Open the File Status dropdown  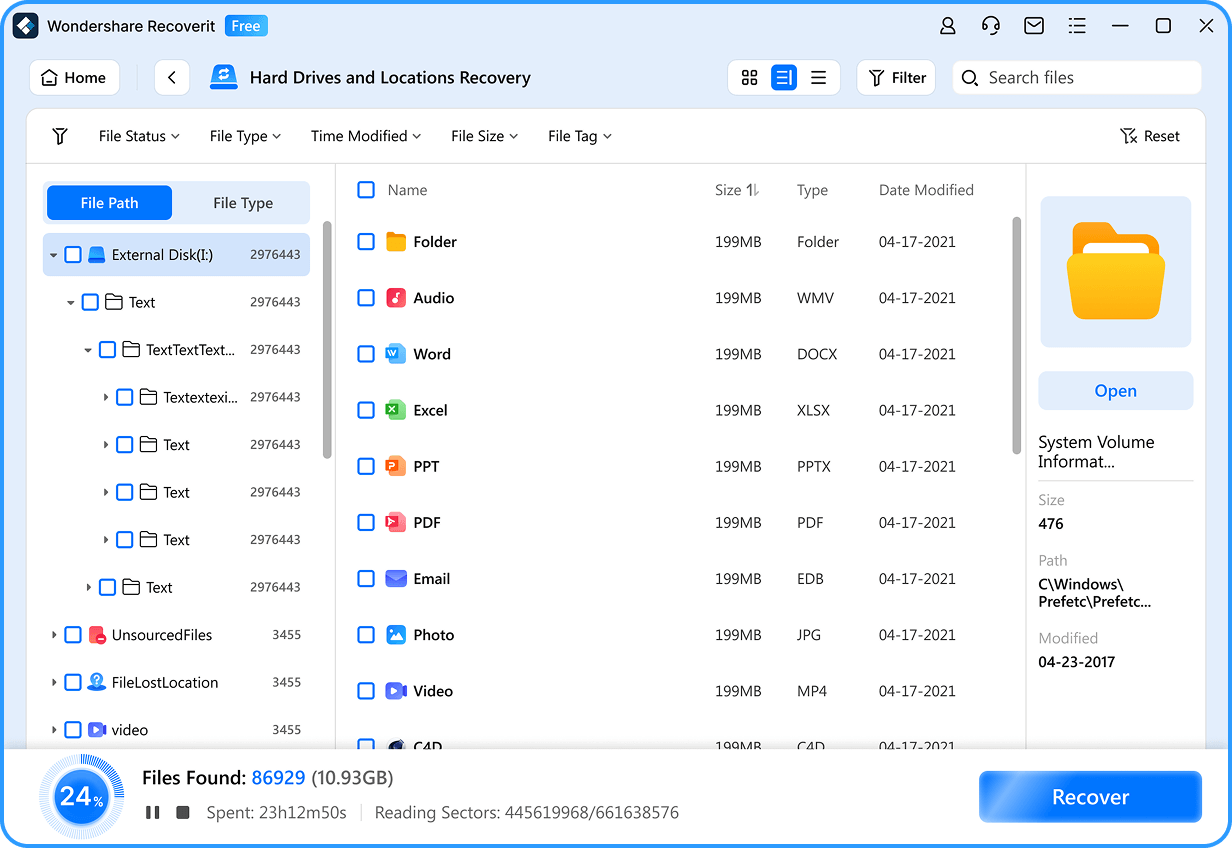pos(139,136)
